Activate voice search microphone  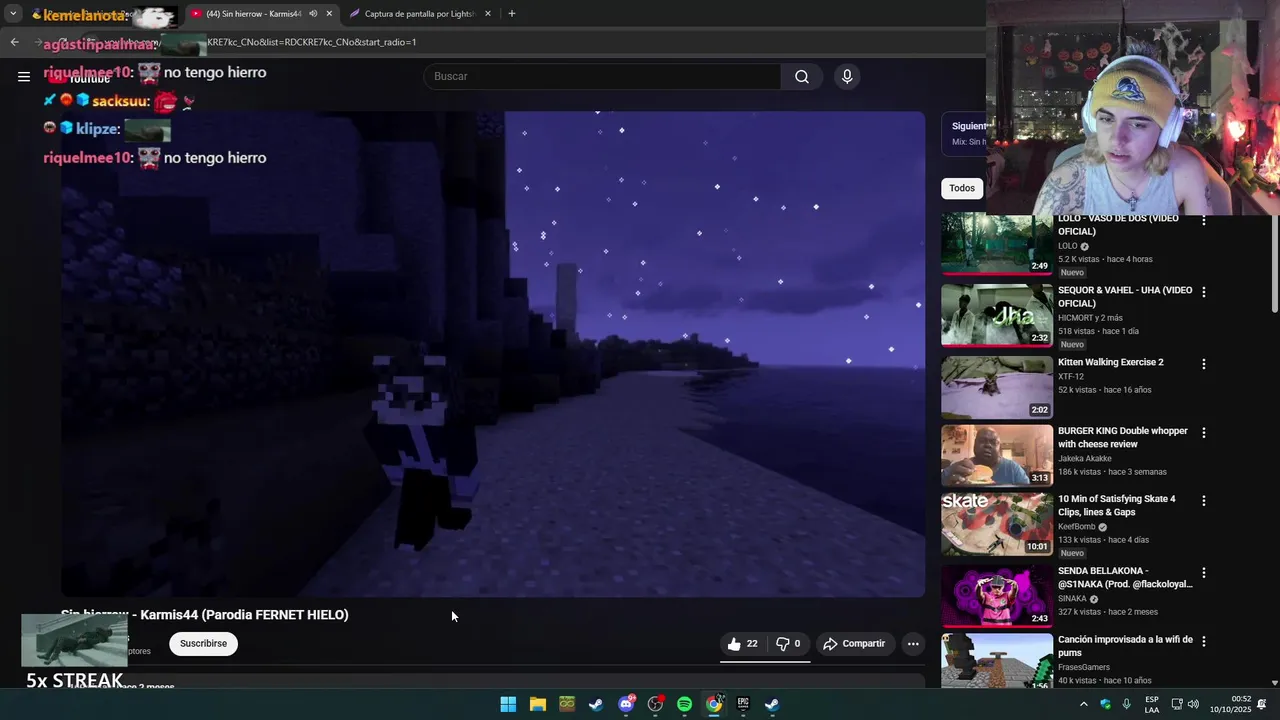847,76
